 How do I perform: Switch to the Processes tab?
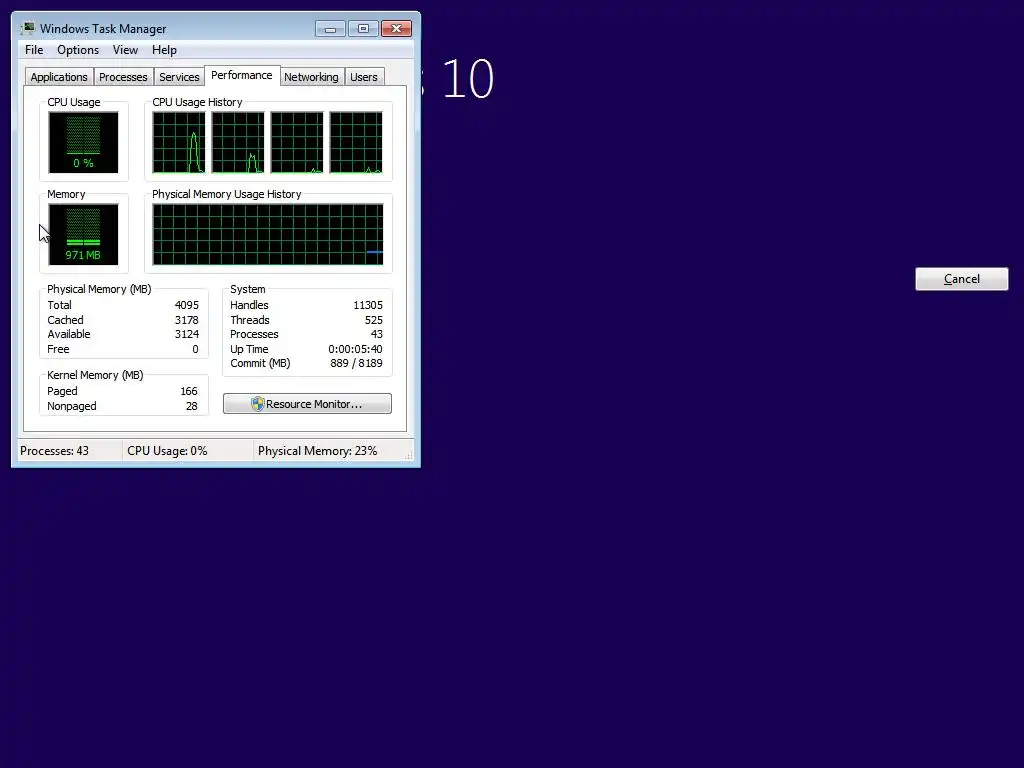pos(123,77)
